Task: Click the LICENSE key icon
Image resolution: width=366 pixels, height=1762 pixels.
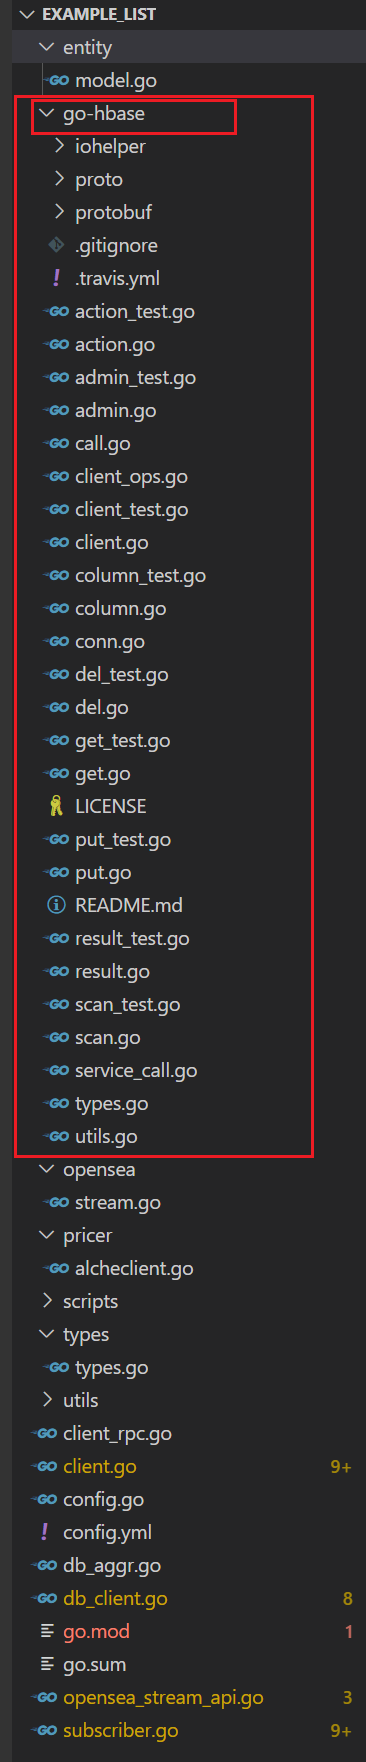Action: 57,806
